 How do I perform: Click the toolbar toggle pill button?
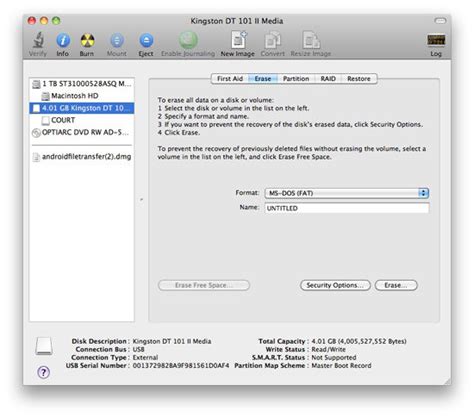(x=440, y=21)
